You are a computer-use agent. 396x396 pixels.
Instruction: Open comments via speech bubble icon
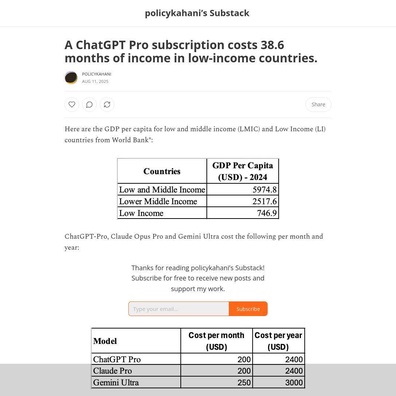point(89,105)
